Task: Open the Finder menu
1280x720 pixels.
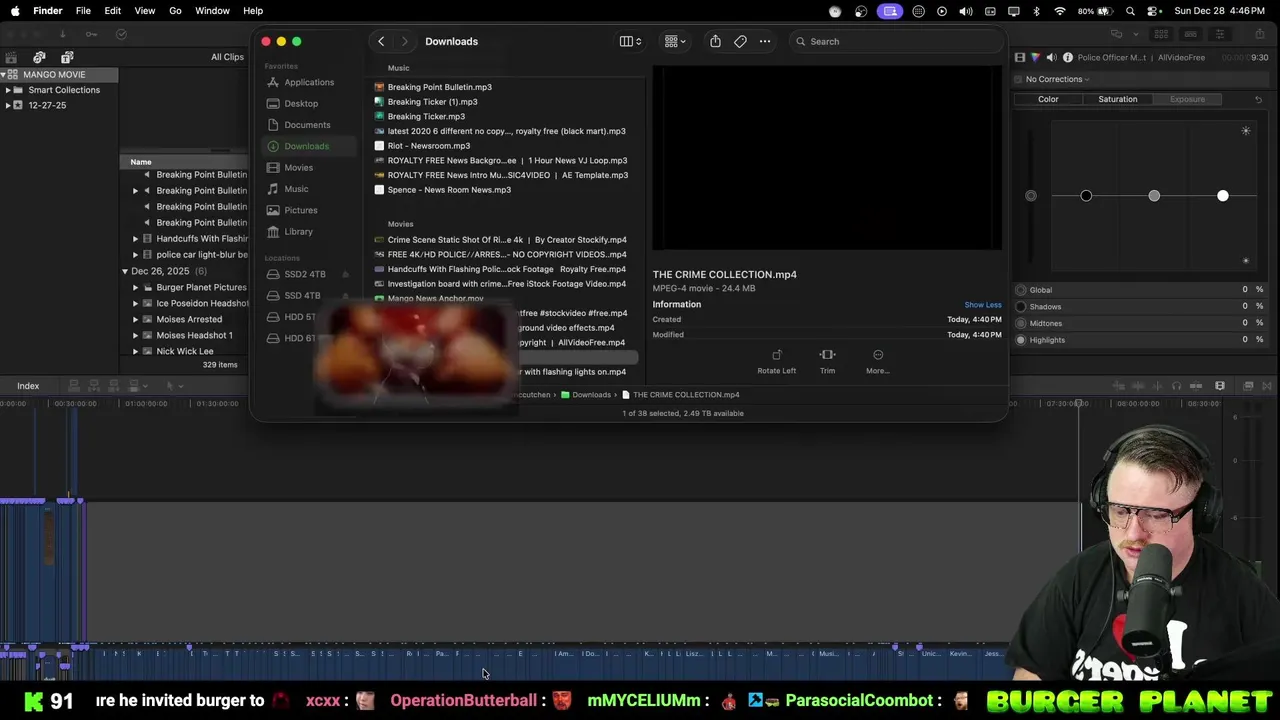Action: click(x=47, y=11)
